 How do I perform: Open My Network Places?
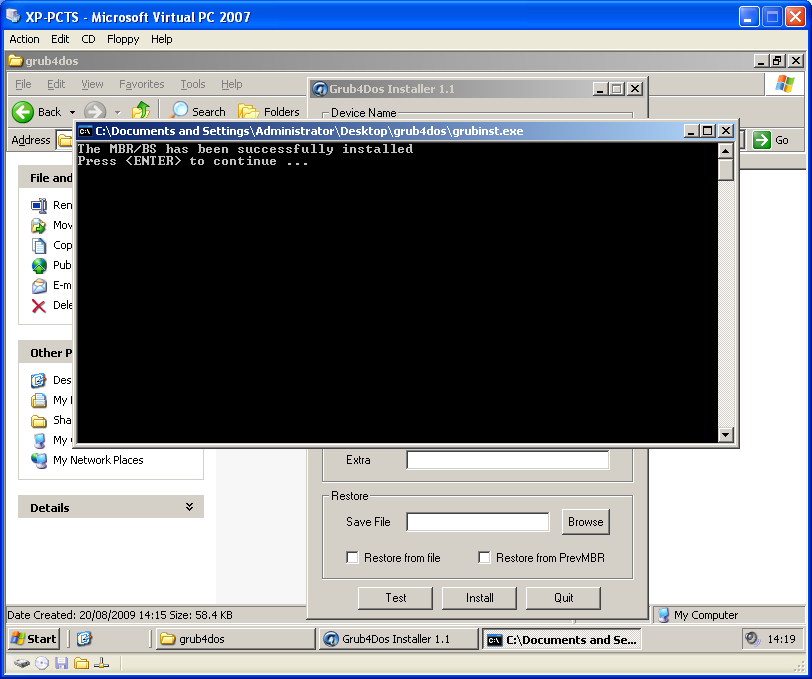(x=87, y=460)
